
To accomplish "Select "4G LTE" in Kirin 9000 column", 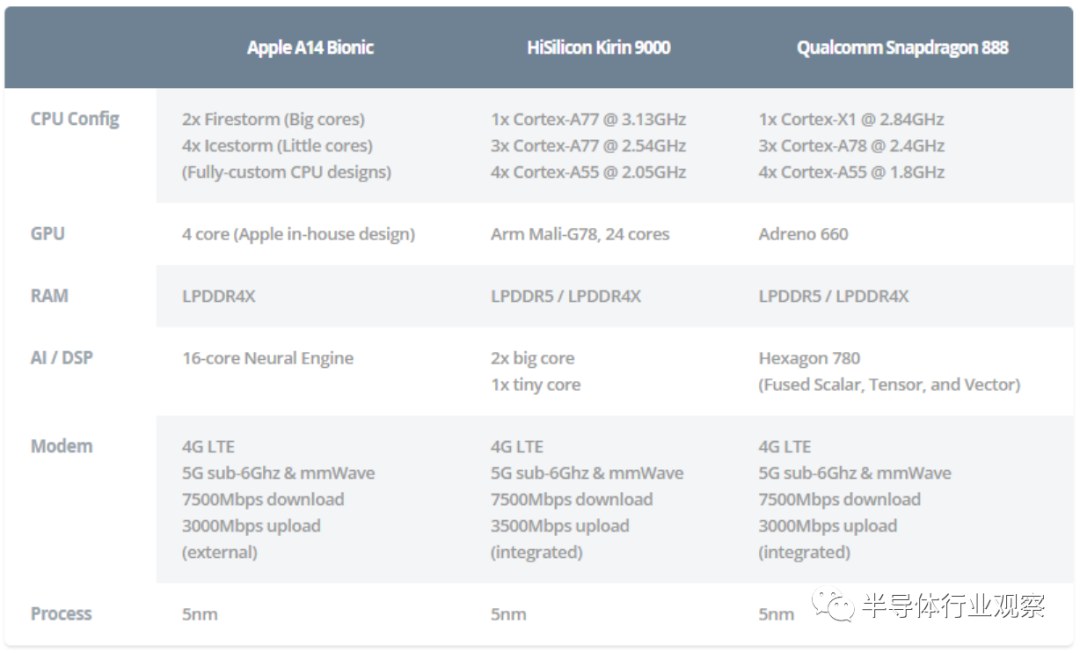I will 517,447.
